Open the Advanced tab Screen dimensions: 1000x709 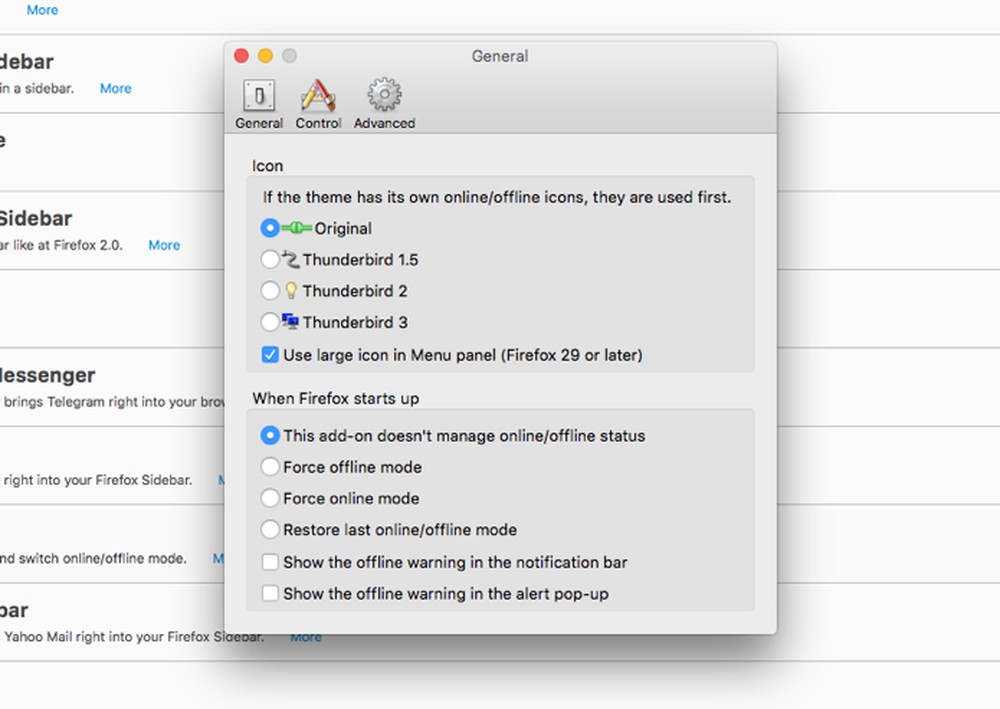pyautogui.click(x=383, y=103)
